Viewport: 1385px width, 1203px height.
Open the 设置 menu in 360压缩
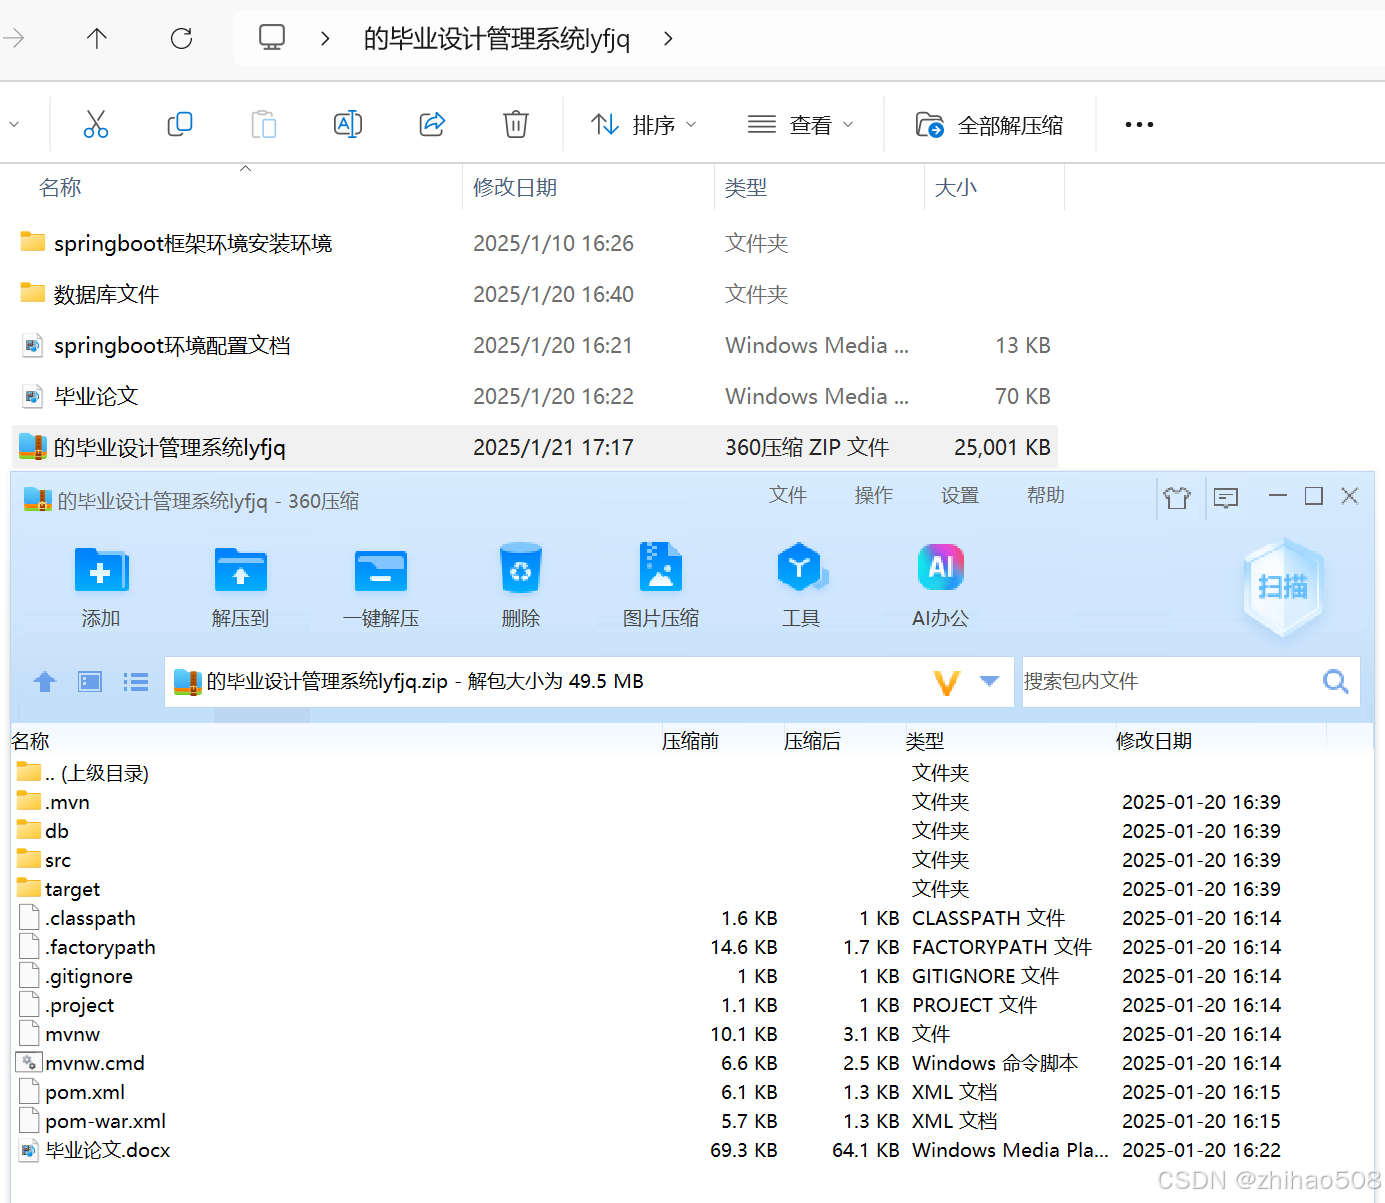960,495
